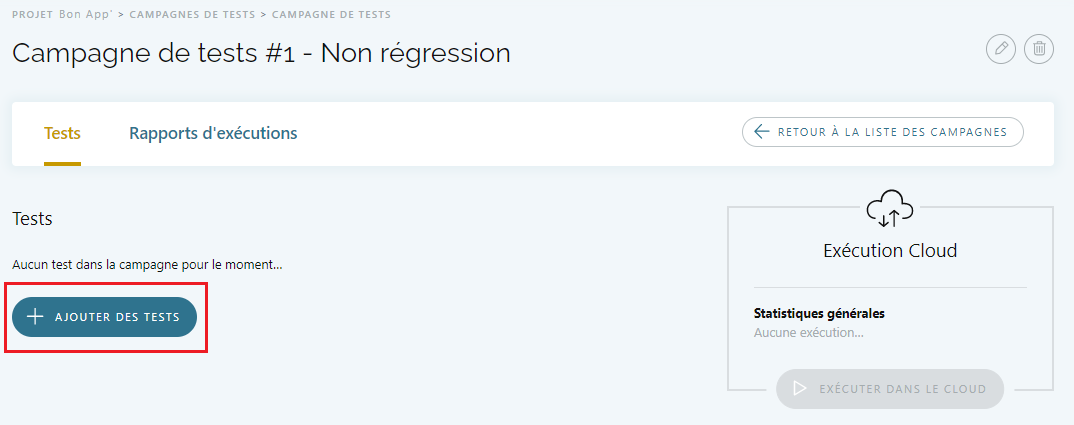Viewport: 1074px width, 425px height.
Task: Click the Tests section heading below the tabs
Action: 32,218
